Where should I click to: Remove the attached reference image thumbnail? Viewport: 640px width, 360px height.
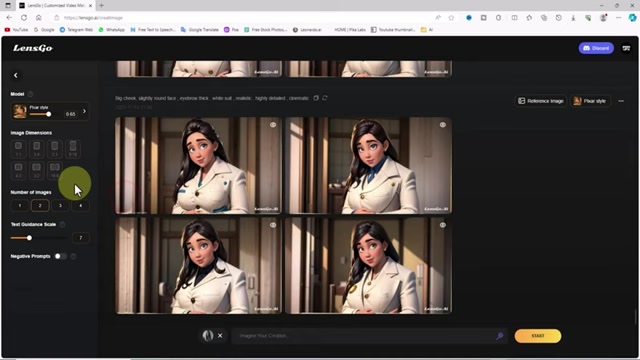coord(220,336)
